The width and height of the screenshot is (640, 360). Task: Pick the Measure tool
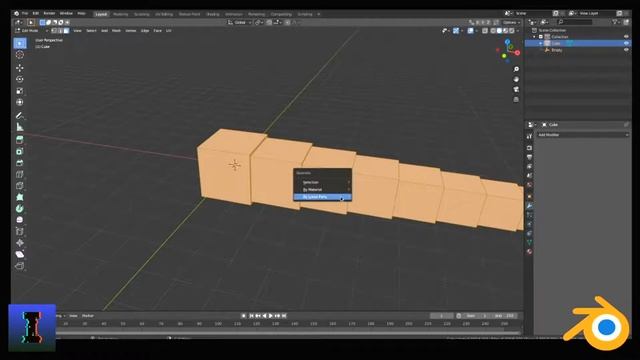tap(20, 127)
